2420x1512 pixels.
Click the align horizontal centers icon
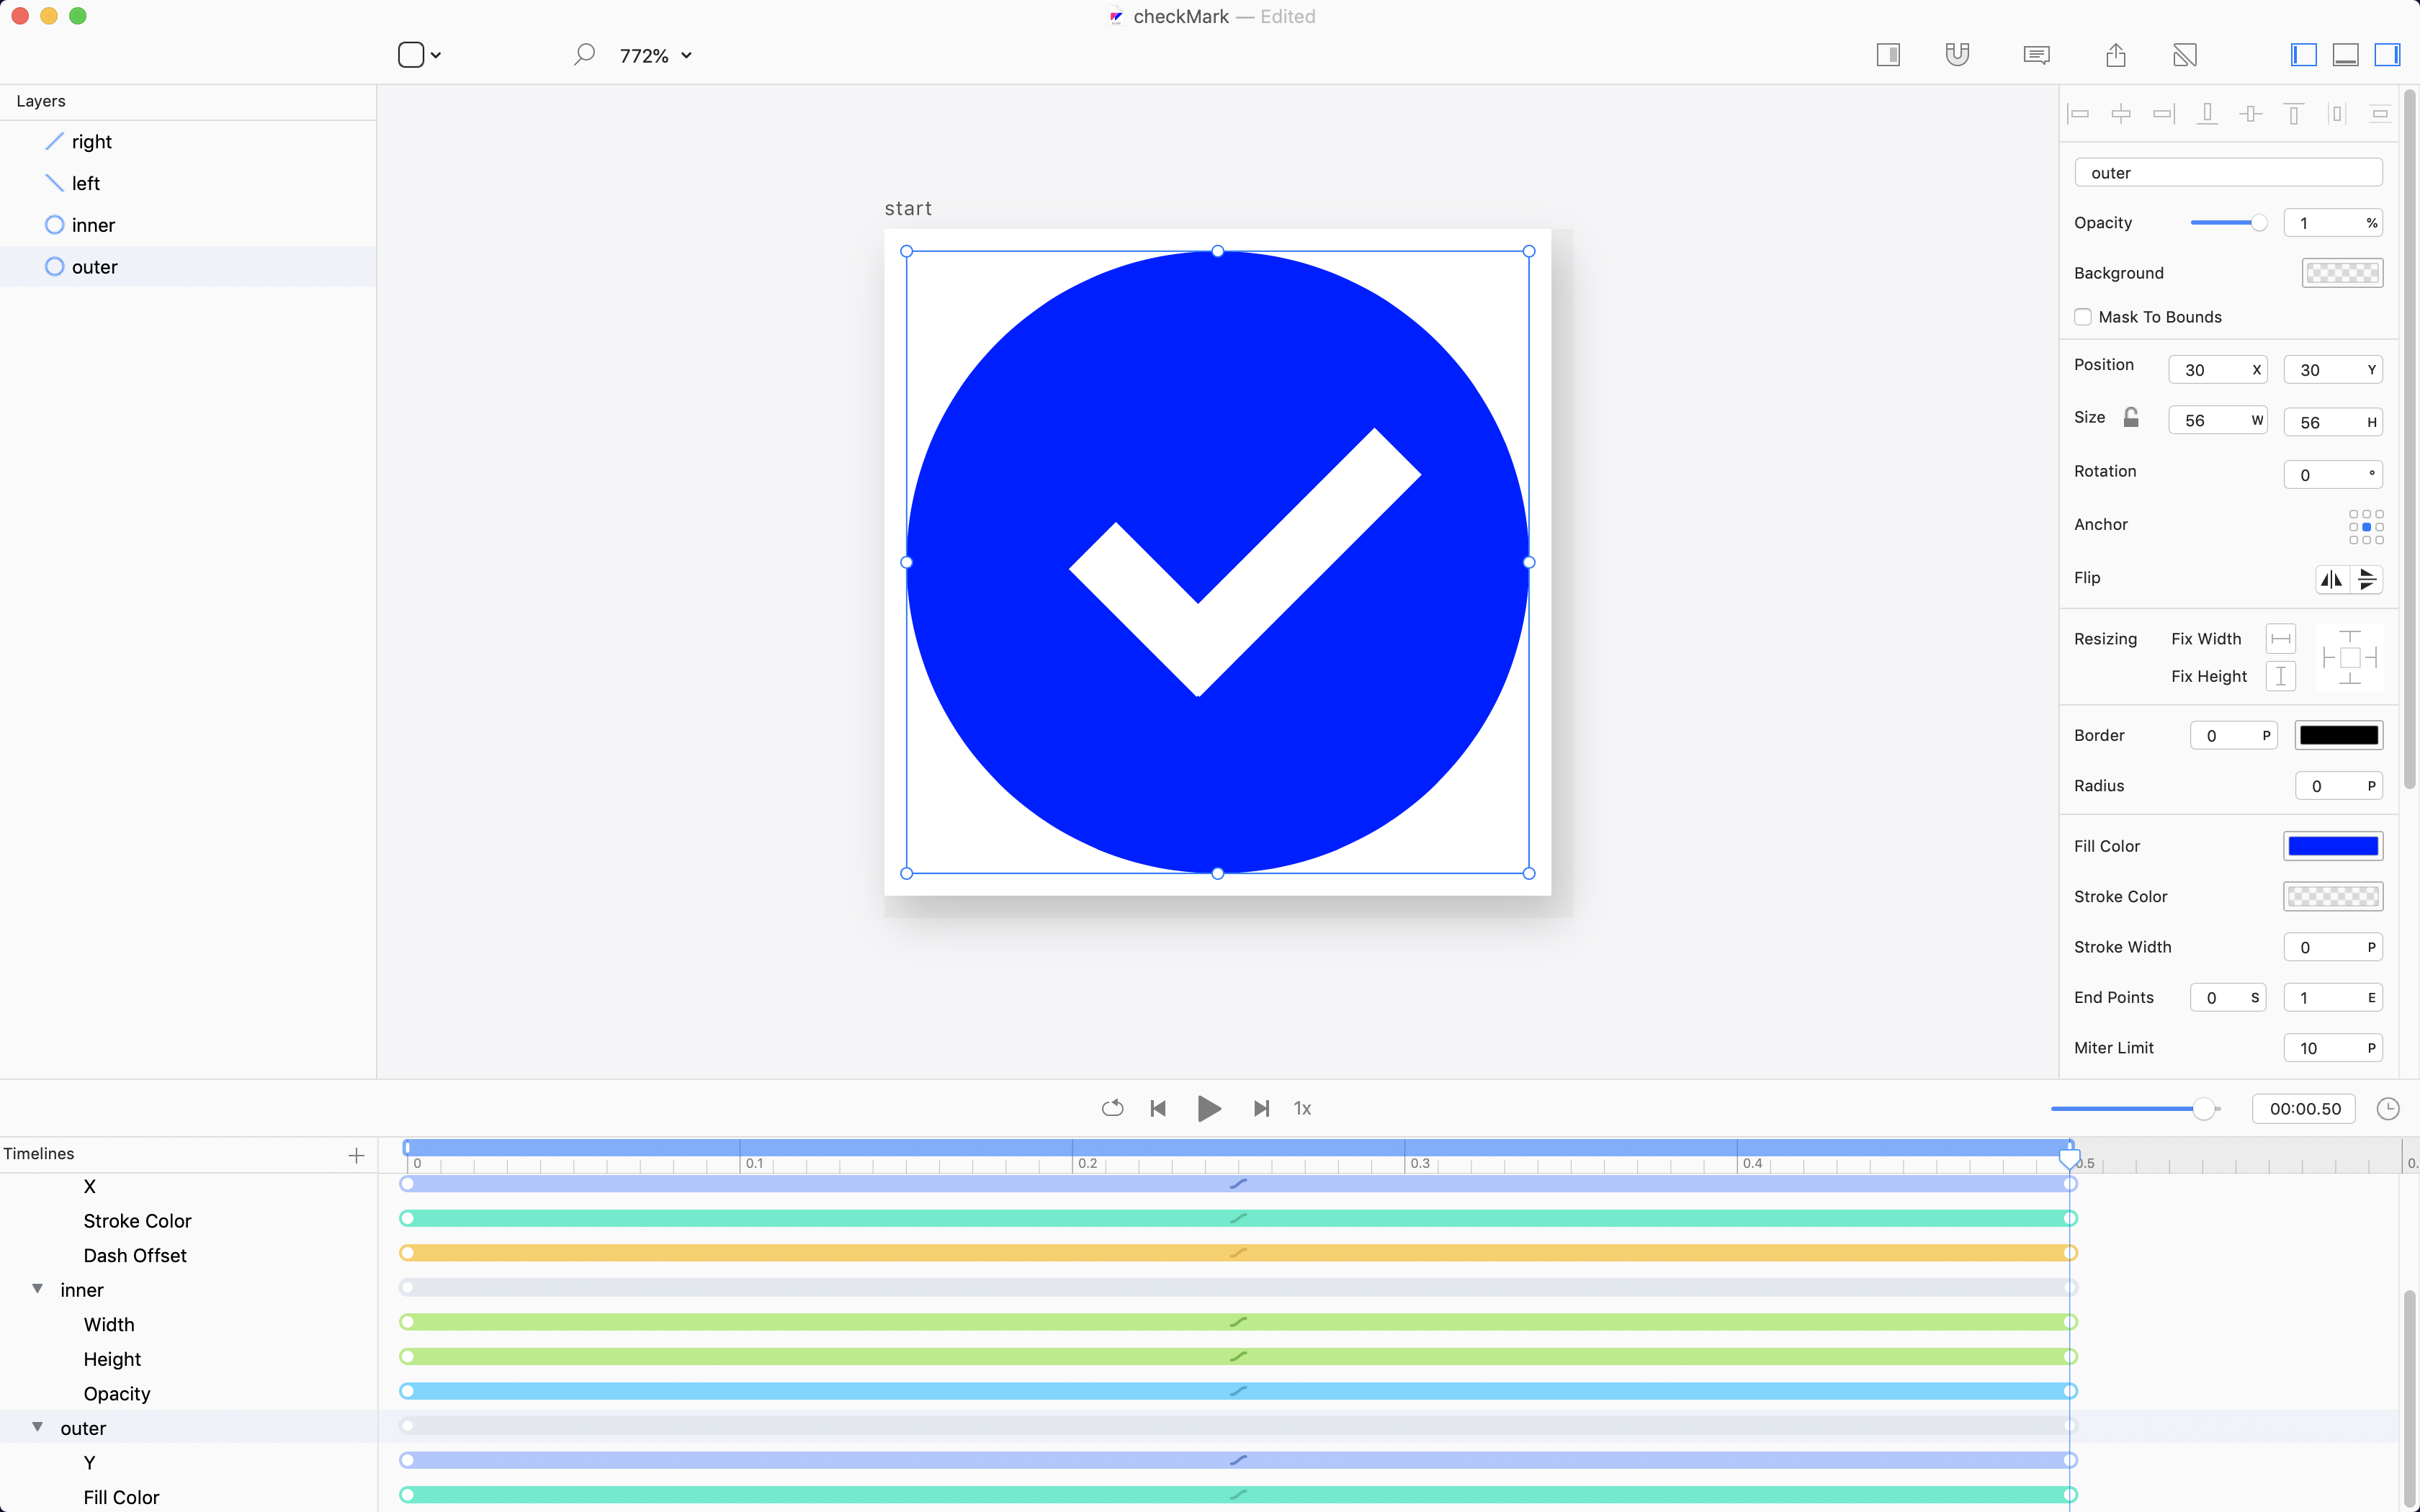point(2121,114)
